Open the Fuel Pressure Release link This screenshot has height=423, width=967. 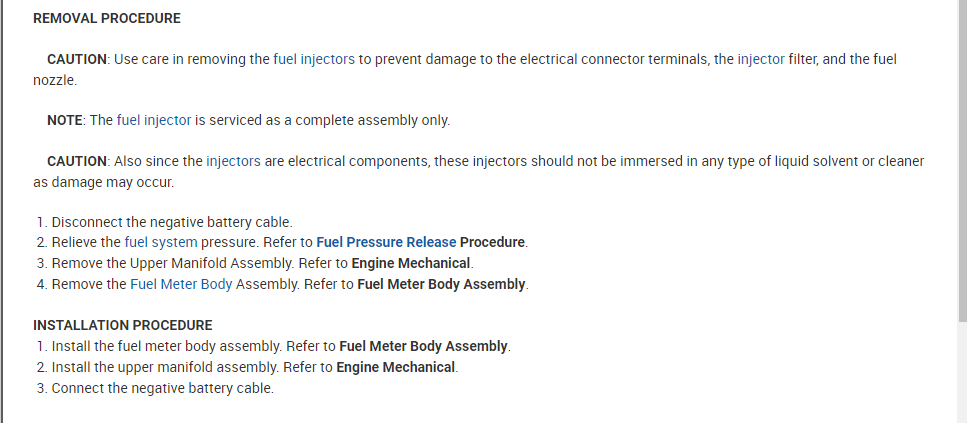click(386, 242)
